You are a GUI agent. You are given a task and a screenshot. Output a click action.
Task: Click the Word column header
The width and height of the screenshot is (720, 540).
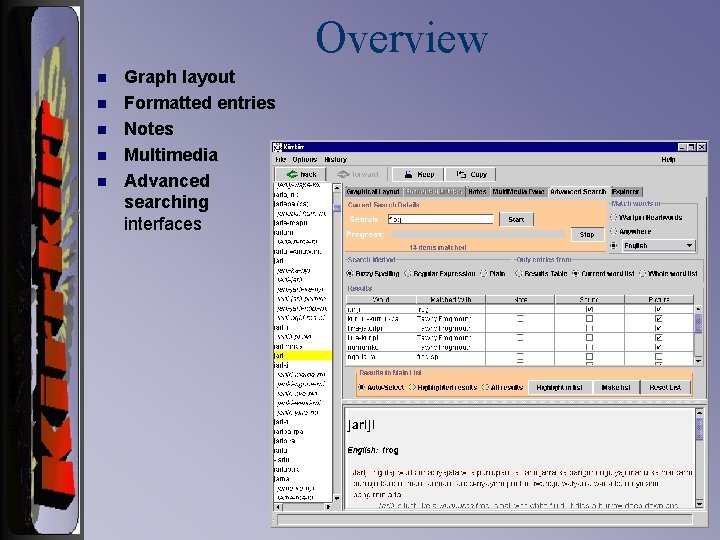381,299
